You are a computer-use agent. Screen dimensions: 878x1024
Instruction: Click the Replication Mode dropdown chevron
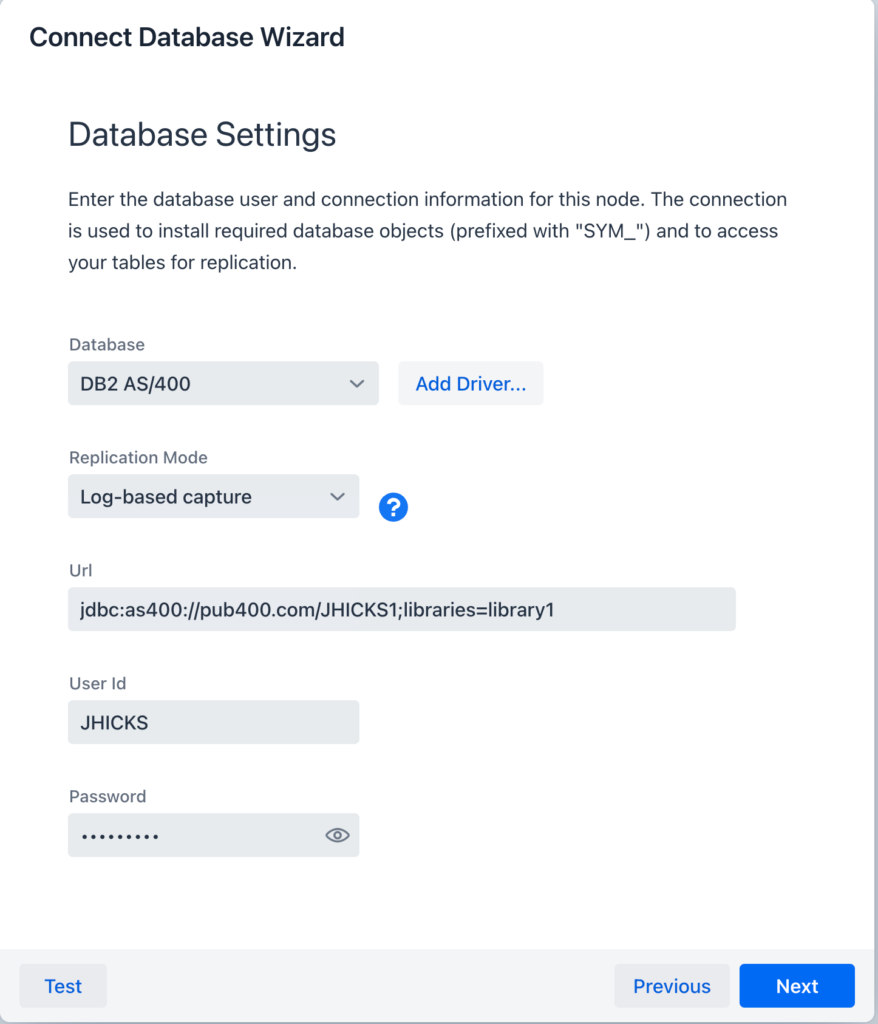(340, 496)
